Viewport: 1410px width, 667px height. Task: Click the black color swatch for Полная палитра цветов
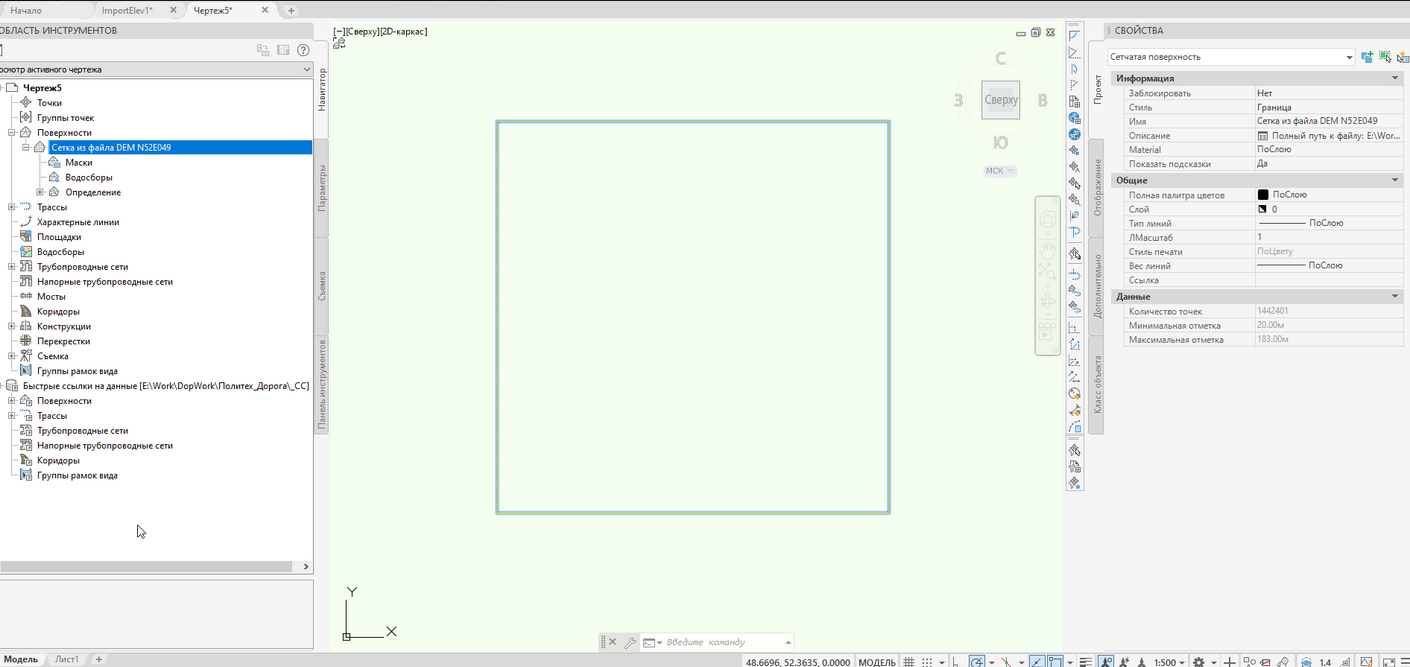click(x=1263, y=195)
